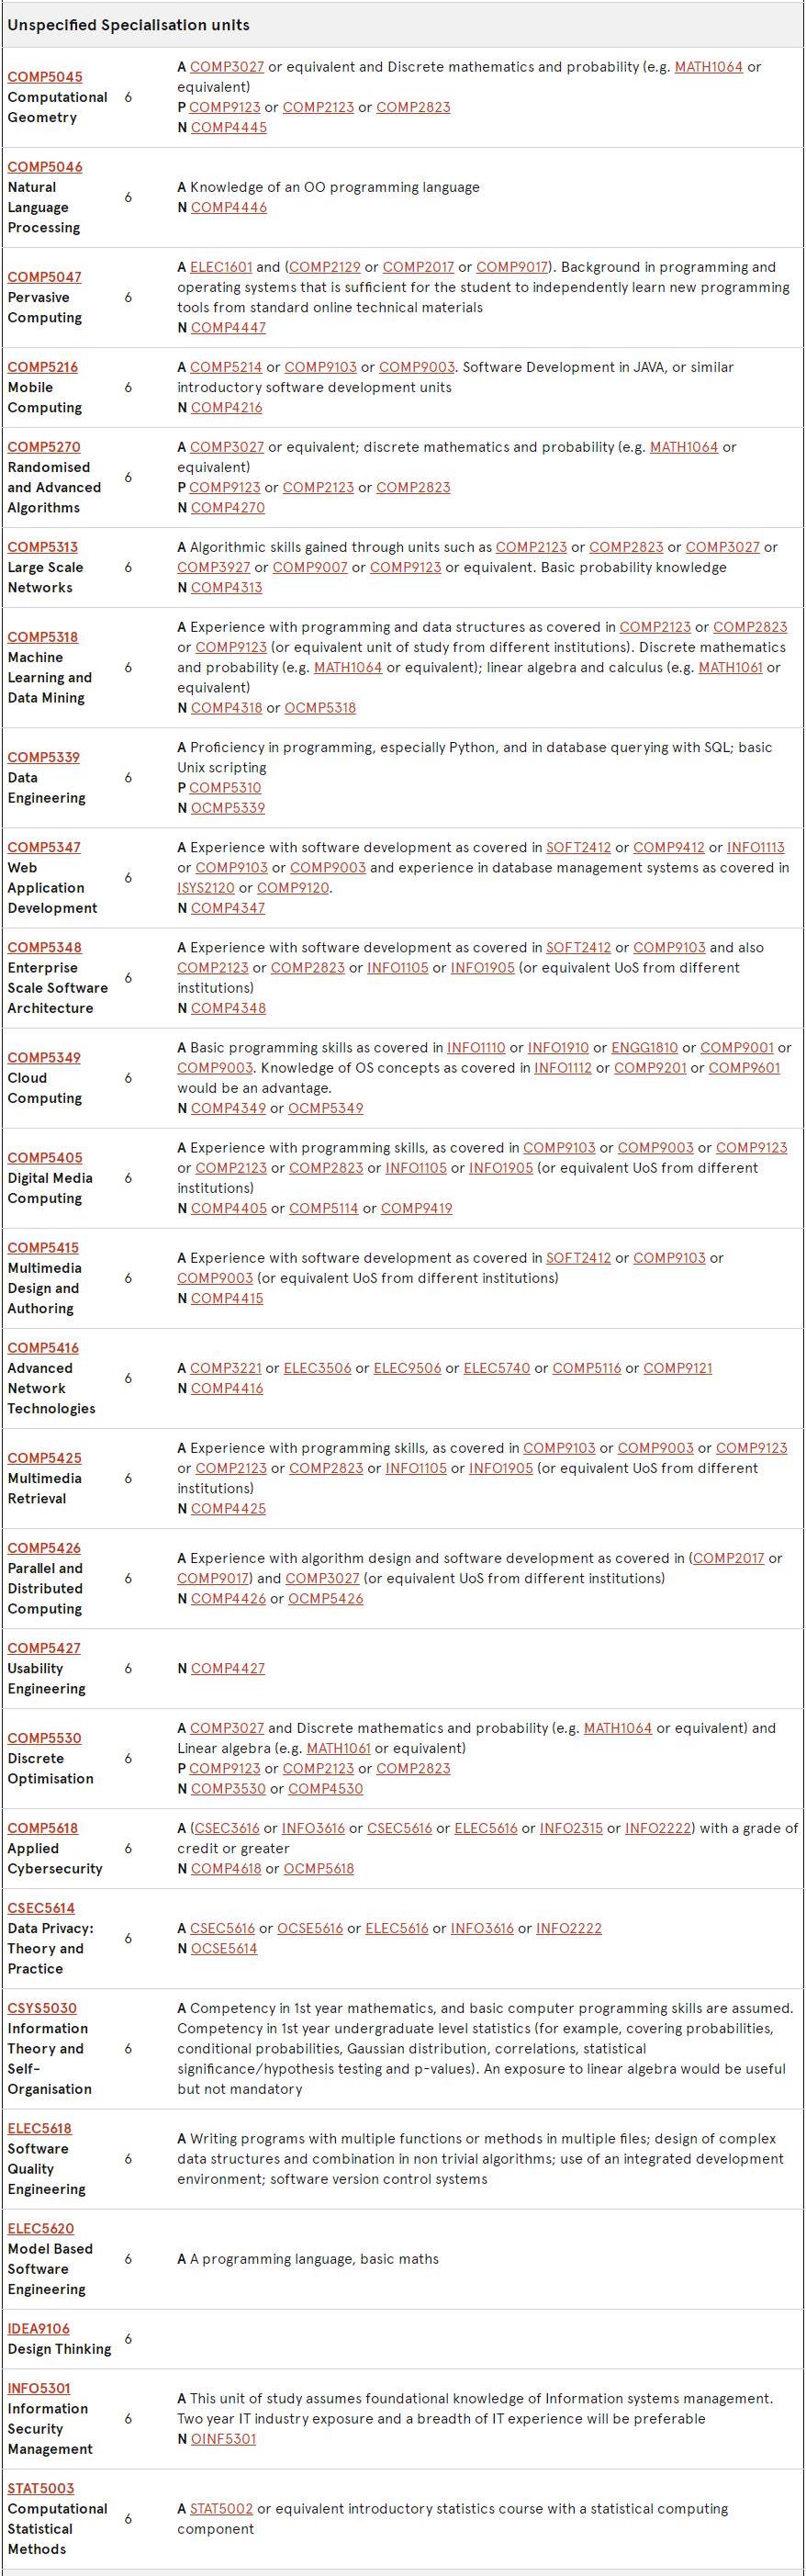This screenshot has height=2576, width=806.
Task: Open the STAT5002 assumed knowledge link
Action: 221,2508
